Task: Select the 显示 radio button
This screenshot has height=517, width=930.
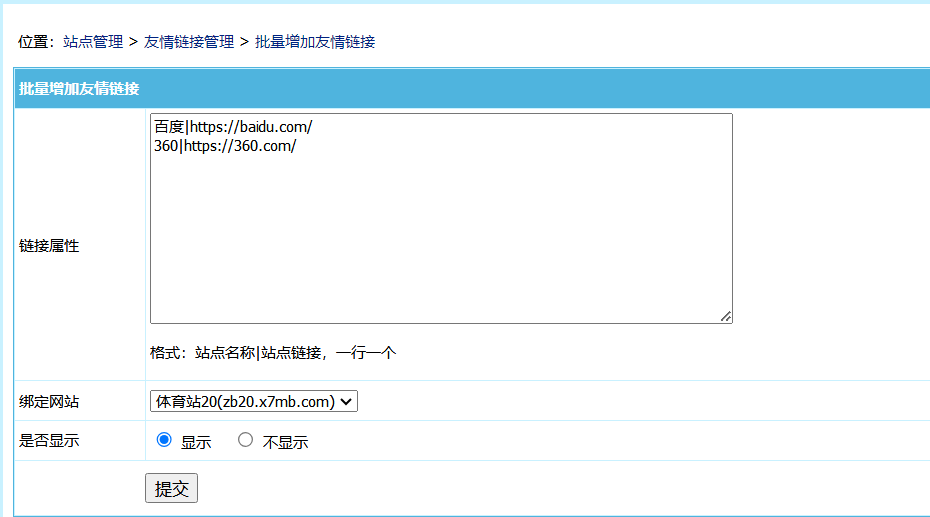Action: [x=164, y=440]
